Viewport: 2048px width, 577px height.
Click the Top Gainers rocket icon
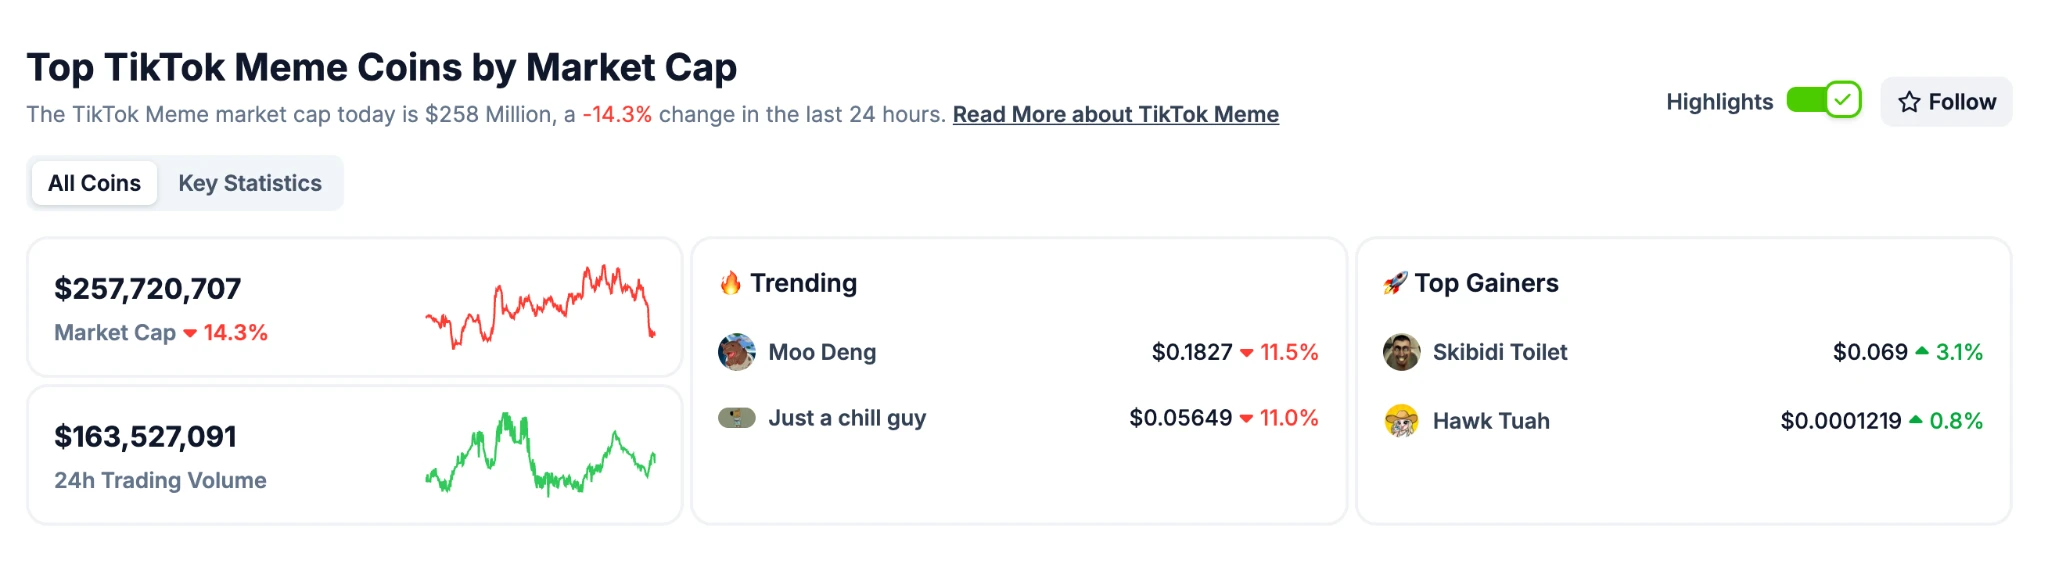pos(1395,284)
